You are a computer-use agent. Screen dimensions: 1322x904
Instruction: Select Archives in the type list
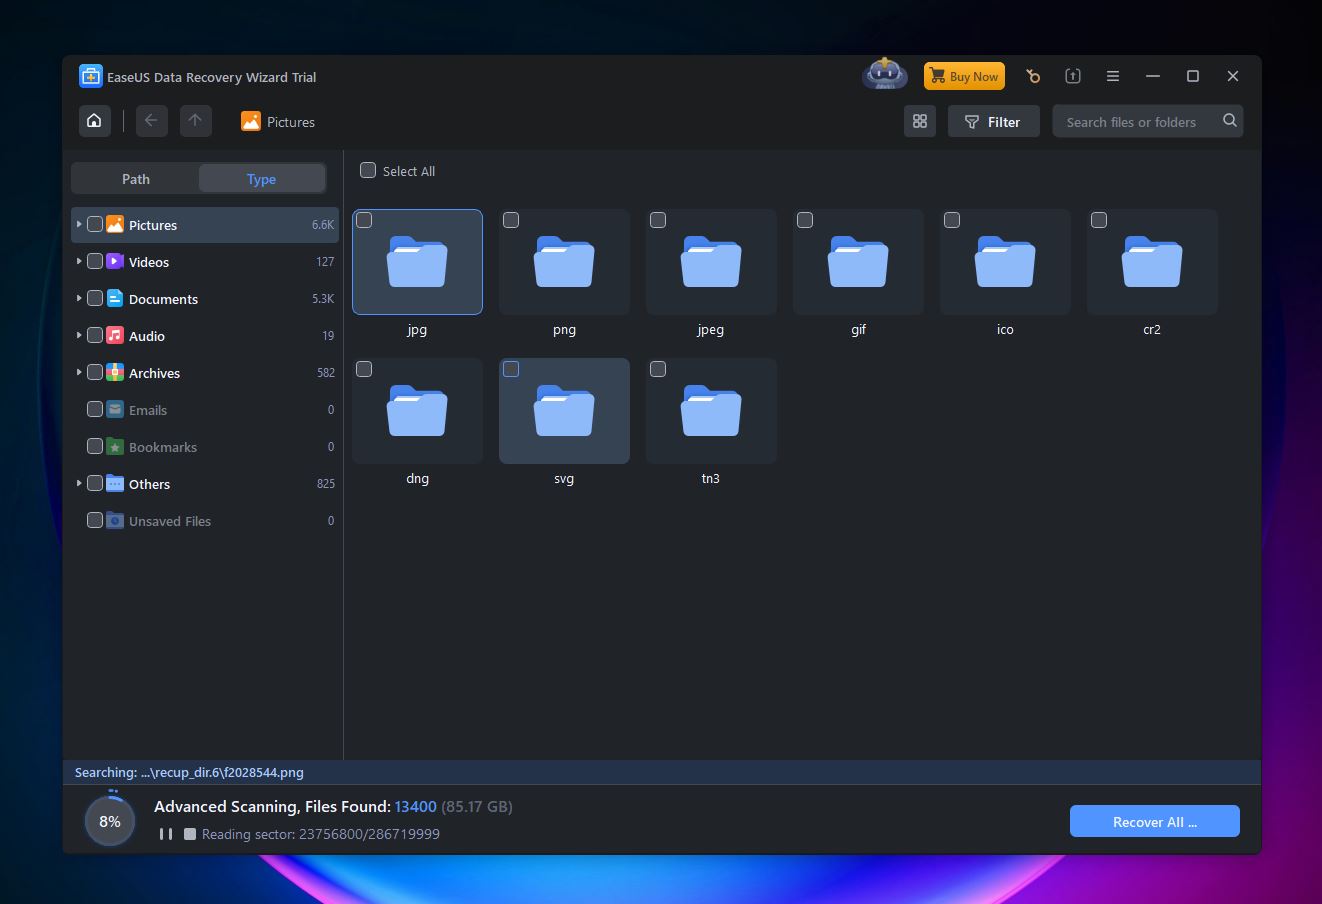click(205, 372)
